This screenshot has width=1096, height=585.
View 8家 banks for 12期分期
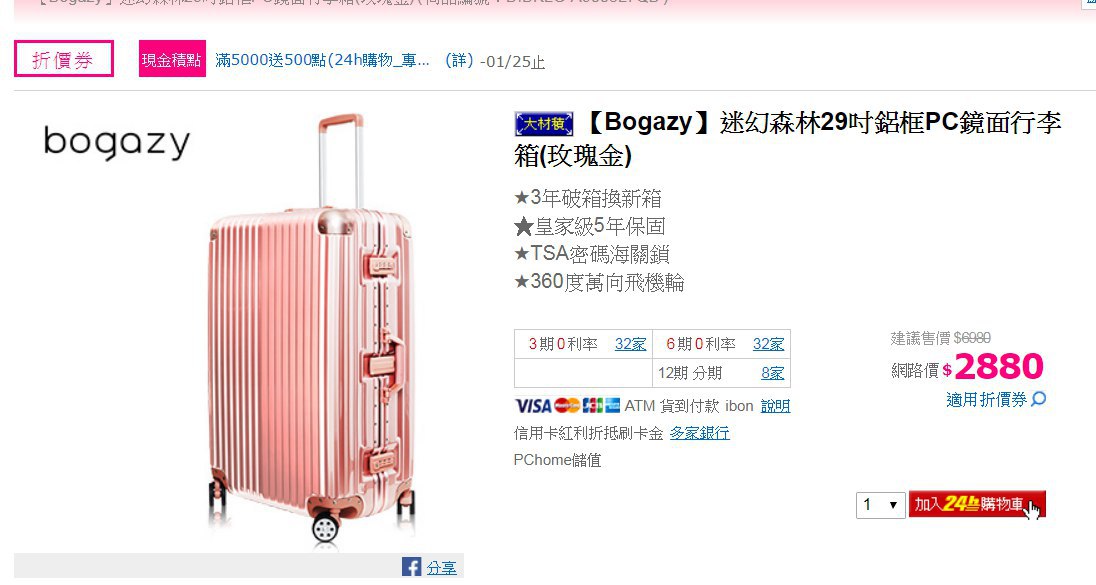click(x=772, y=373)
